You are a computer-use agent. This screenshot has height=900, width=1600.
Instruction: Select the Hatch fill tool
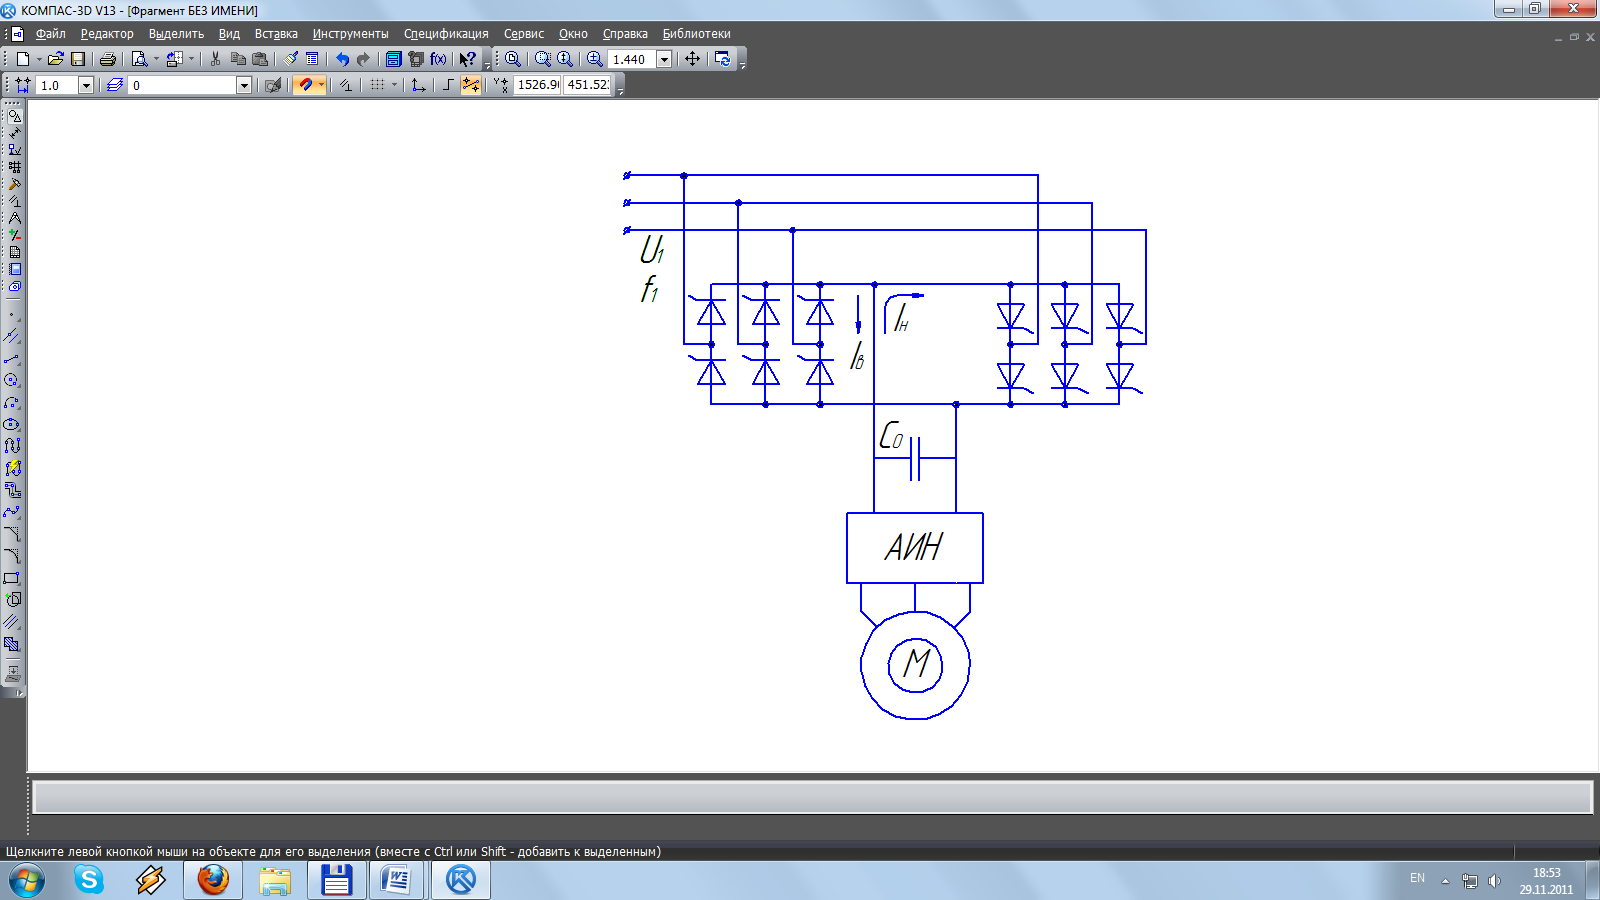point(12,644)
